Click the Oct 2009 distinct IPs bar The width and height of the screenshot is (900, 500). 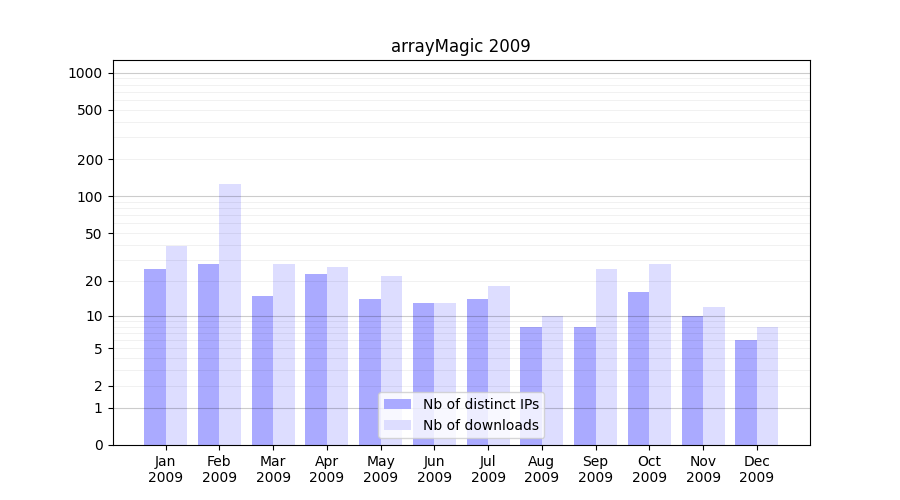pyautogui.click(x=638, y=368)
